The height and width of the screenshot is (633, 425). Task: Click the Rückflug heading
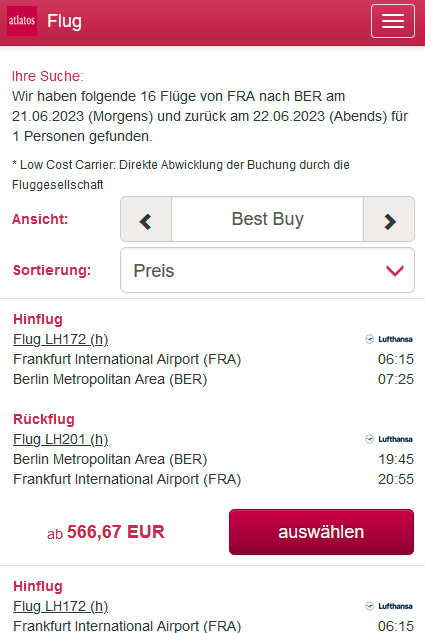[x=44, y=419]
